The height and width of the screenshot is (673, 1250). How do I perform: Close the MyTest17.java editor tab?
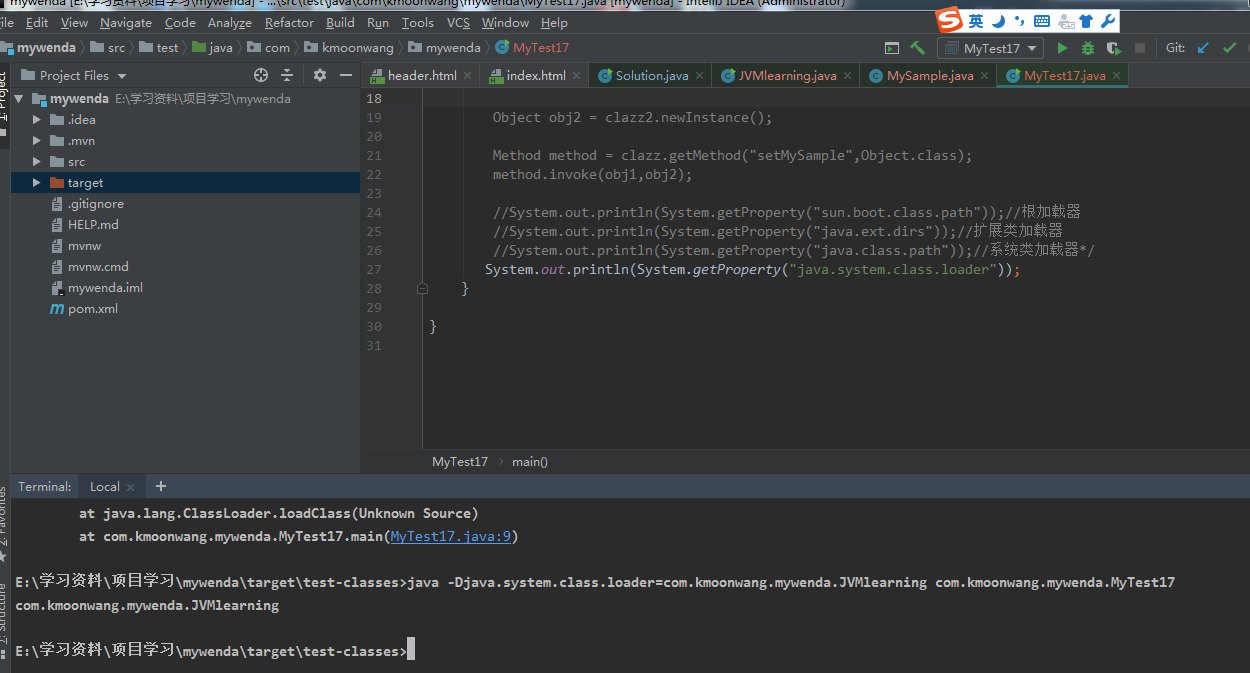point(1117,76)
